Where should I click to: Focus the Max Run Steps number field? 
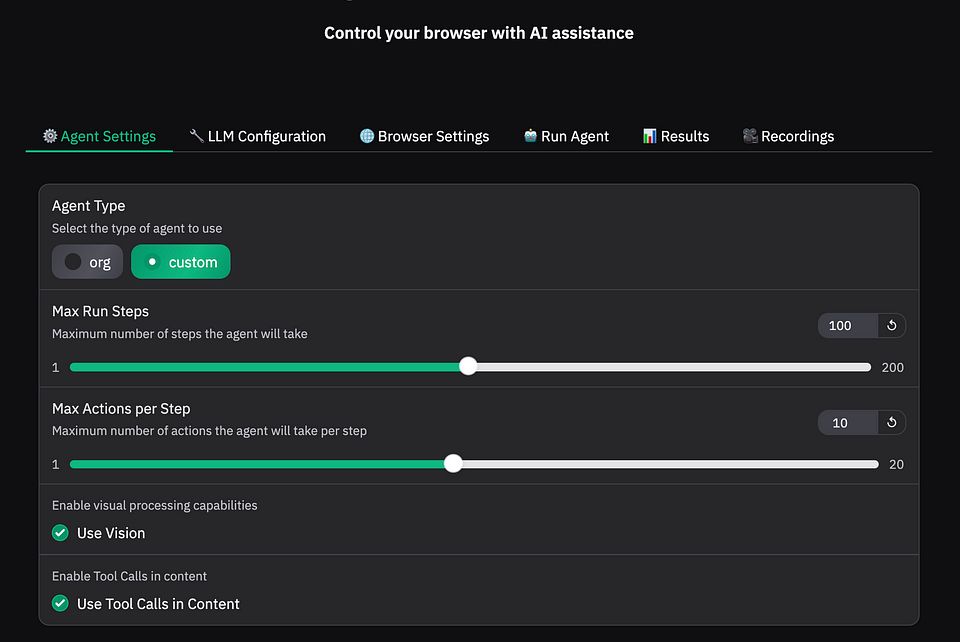click(x=846, y=325)
